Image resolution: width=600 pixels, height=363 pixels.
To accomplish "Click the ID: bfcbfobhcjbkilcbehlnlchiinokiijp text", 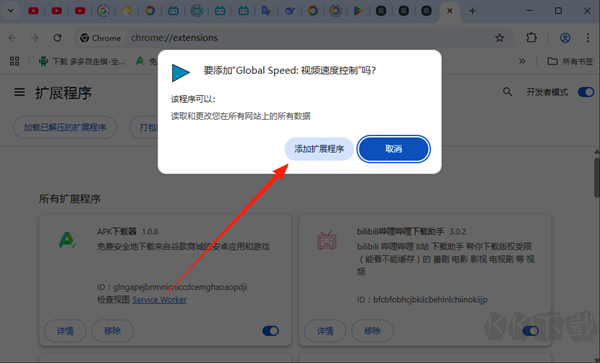I will pyautogui.click(x=422, y=300).
